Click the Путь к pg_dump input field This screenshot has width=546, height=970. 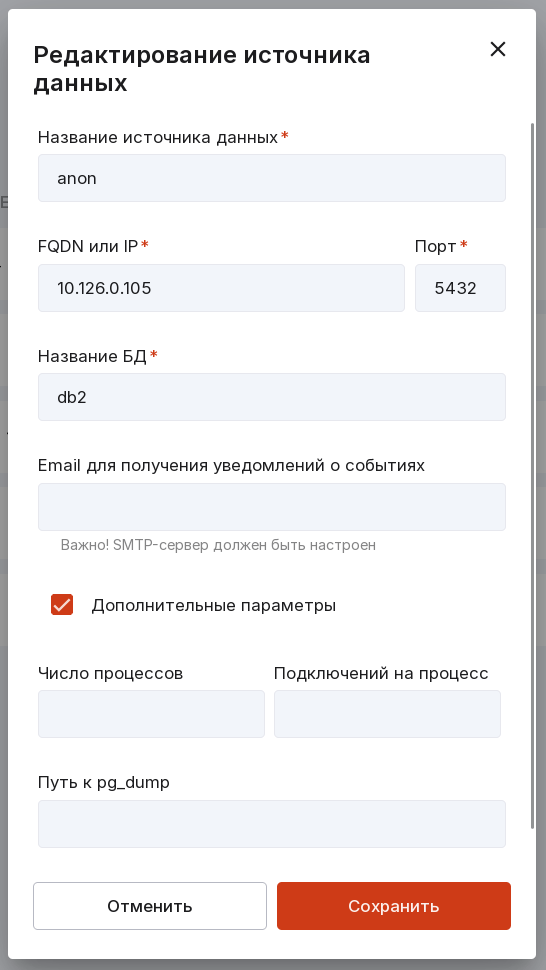272,824
